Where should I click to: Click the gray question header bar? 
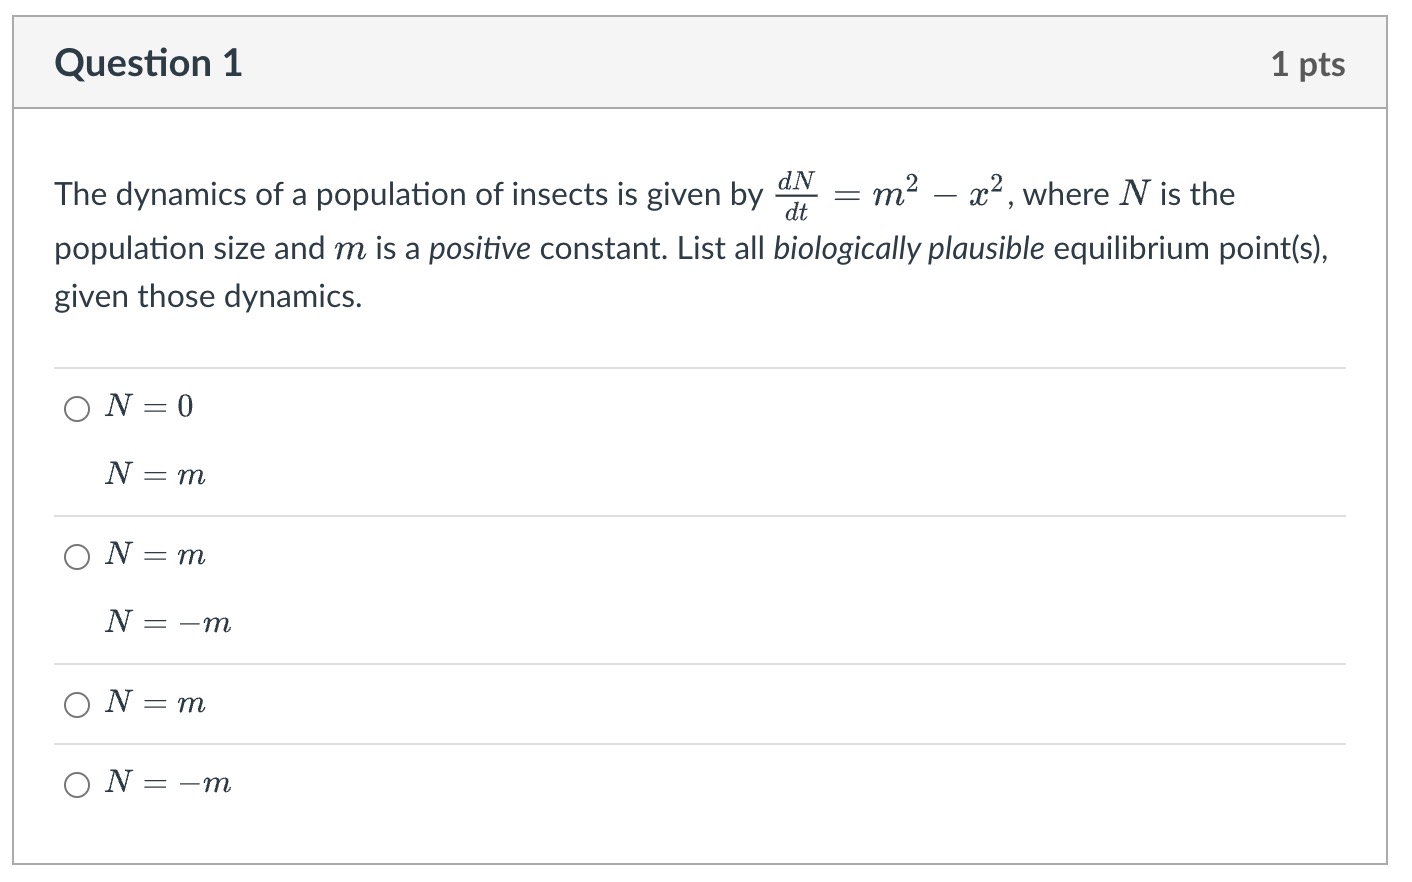(700, 62)
